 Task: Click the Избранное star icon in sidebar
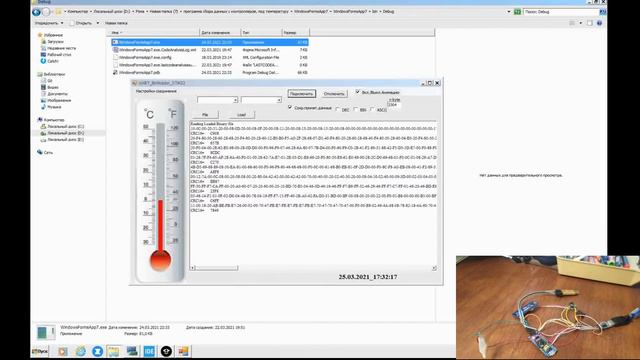point(40,35)
